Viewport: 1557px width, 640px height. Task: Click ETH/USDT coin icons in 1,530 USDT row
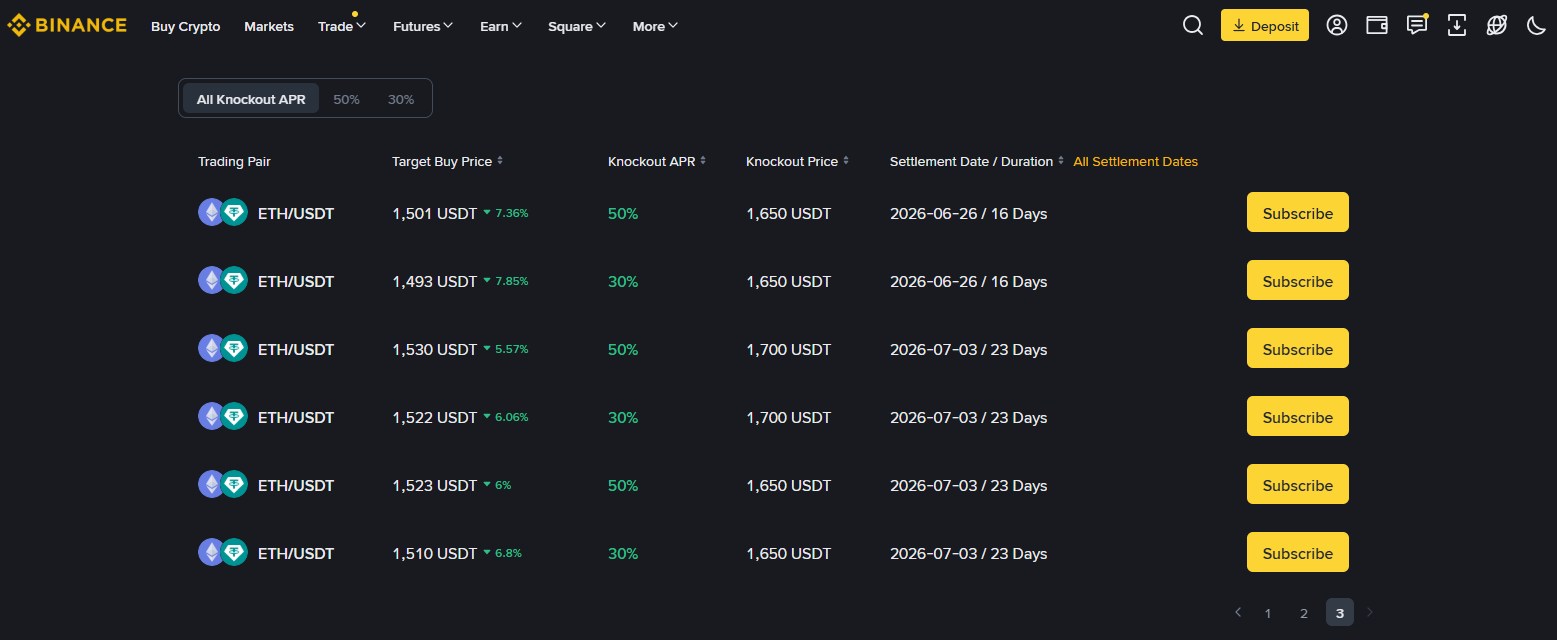coord(223,348)
